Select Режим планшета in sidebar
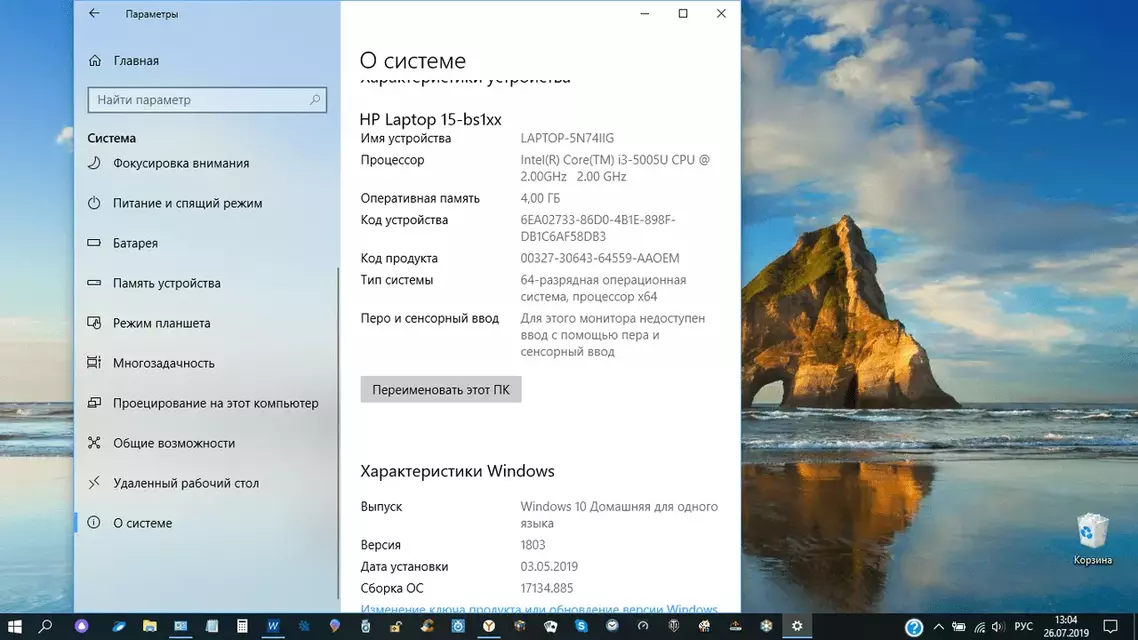This screenshot has height=640, width=1138. [161, 323]
